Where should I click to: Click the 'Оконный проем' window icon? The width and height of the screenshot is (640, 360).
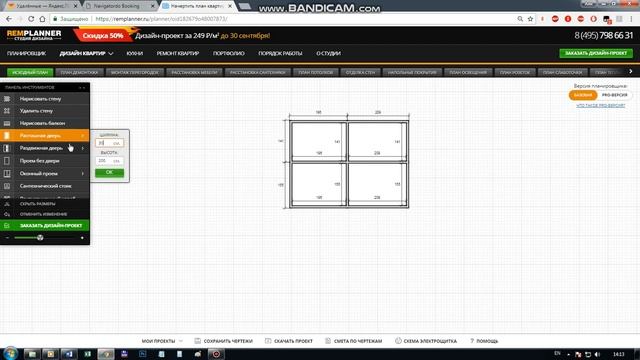pos(7,173)
